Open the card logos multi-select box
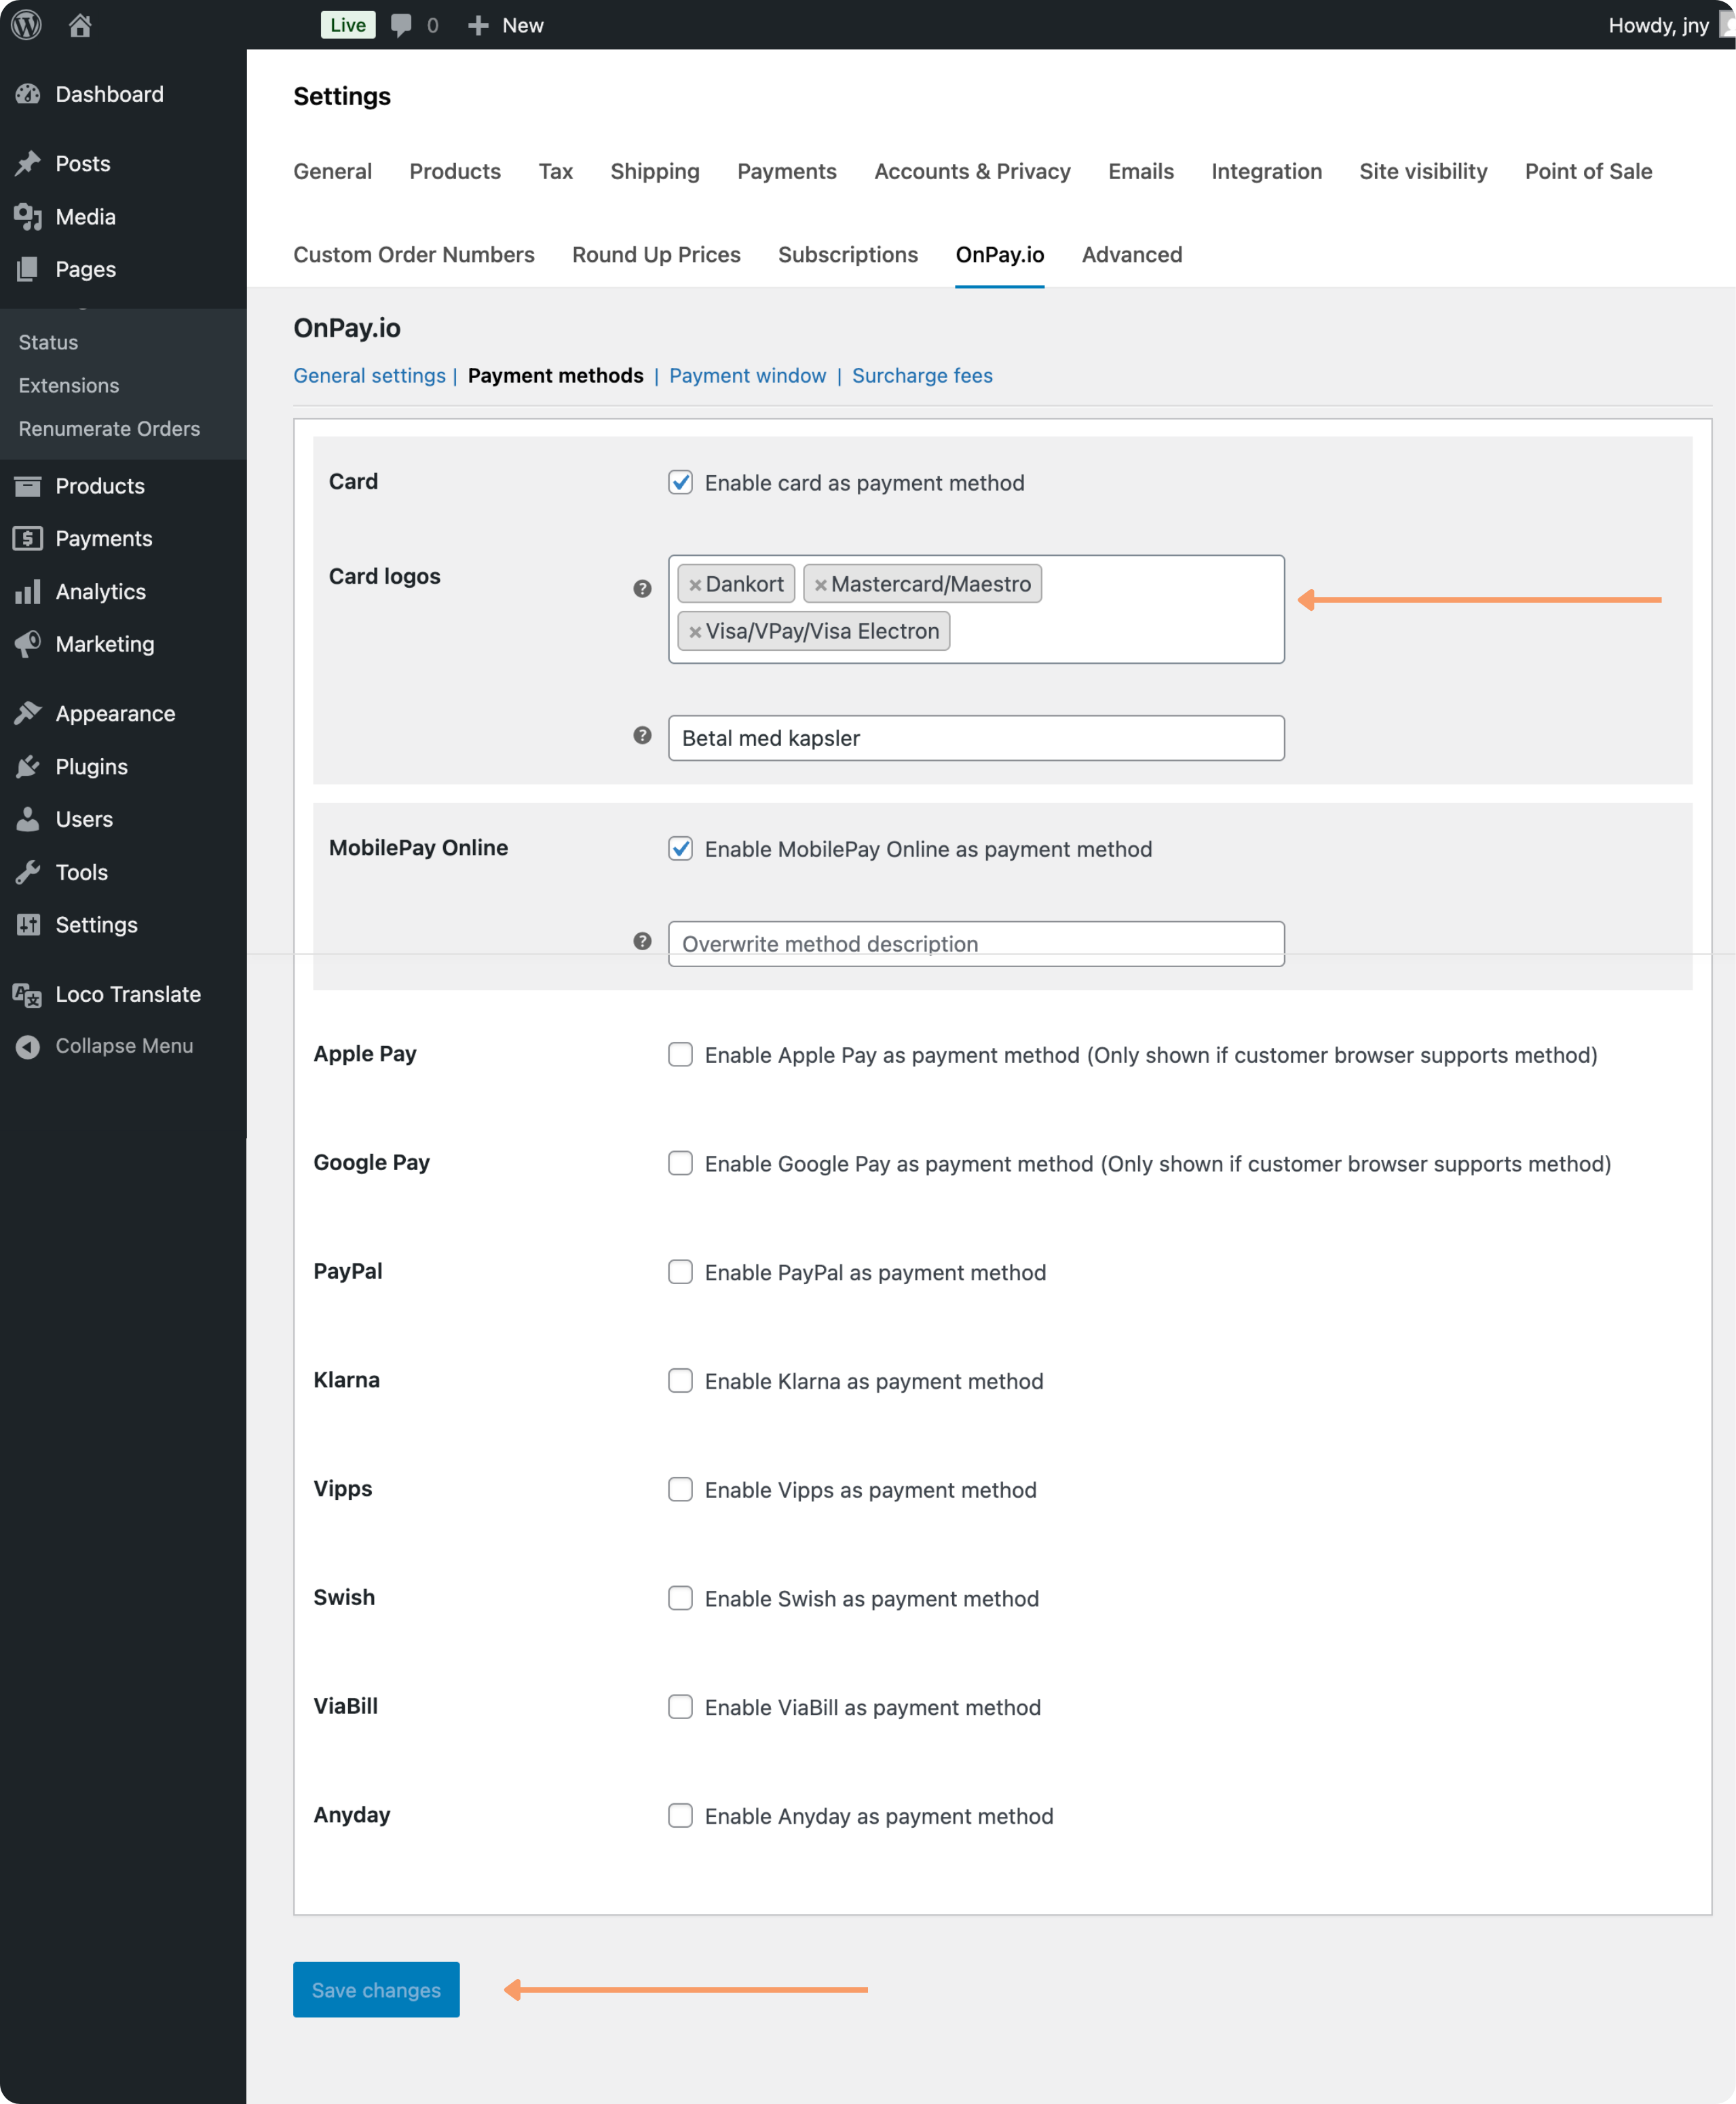The image size is (1736, 2104). click(x=1120, y=630)
